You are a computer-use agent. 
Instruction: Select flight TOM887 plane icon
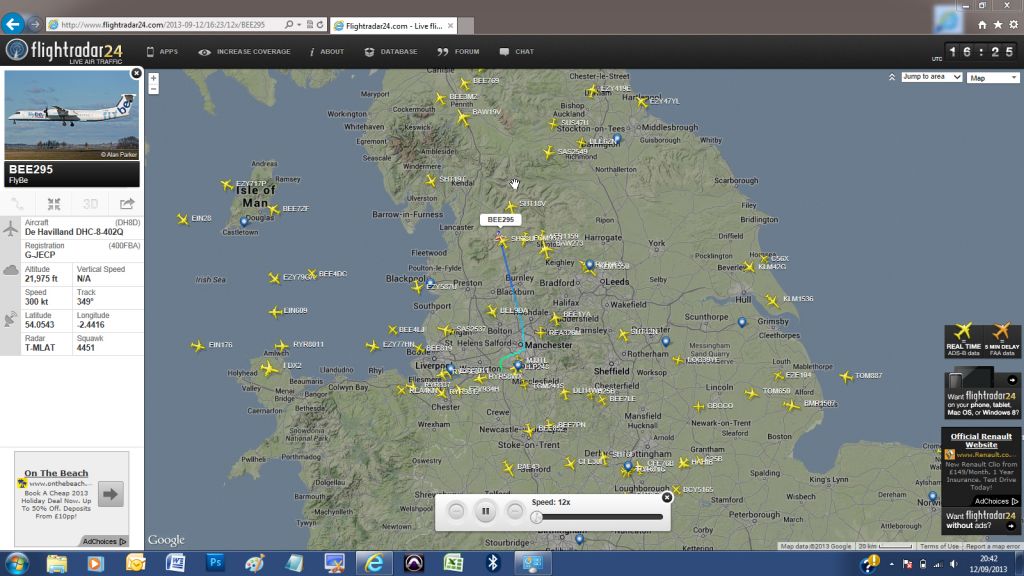click(846, 376)
